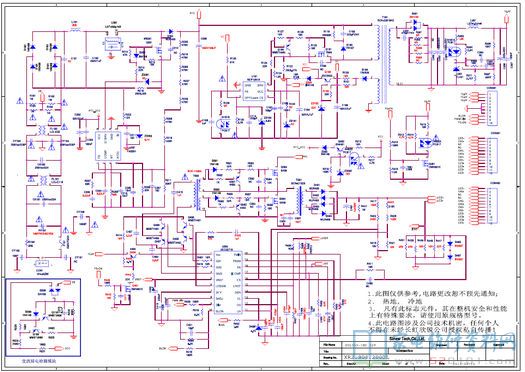The width and height of the screenshot is (525, 372).
Task: Select the relay coil box at the top left
Action: 112,44
